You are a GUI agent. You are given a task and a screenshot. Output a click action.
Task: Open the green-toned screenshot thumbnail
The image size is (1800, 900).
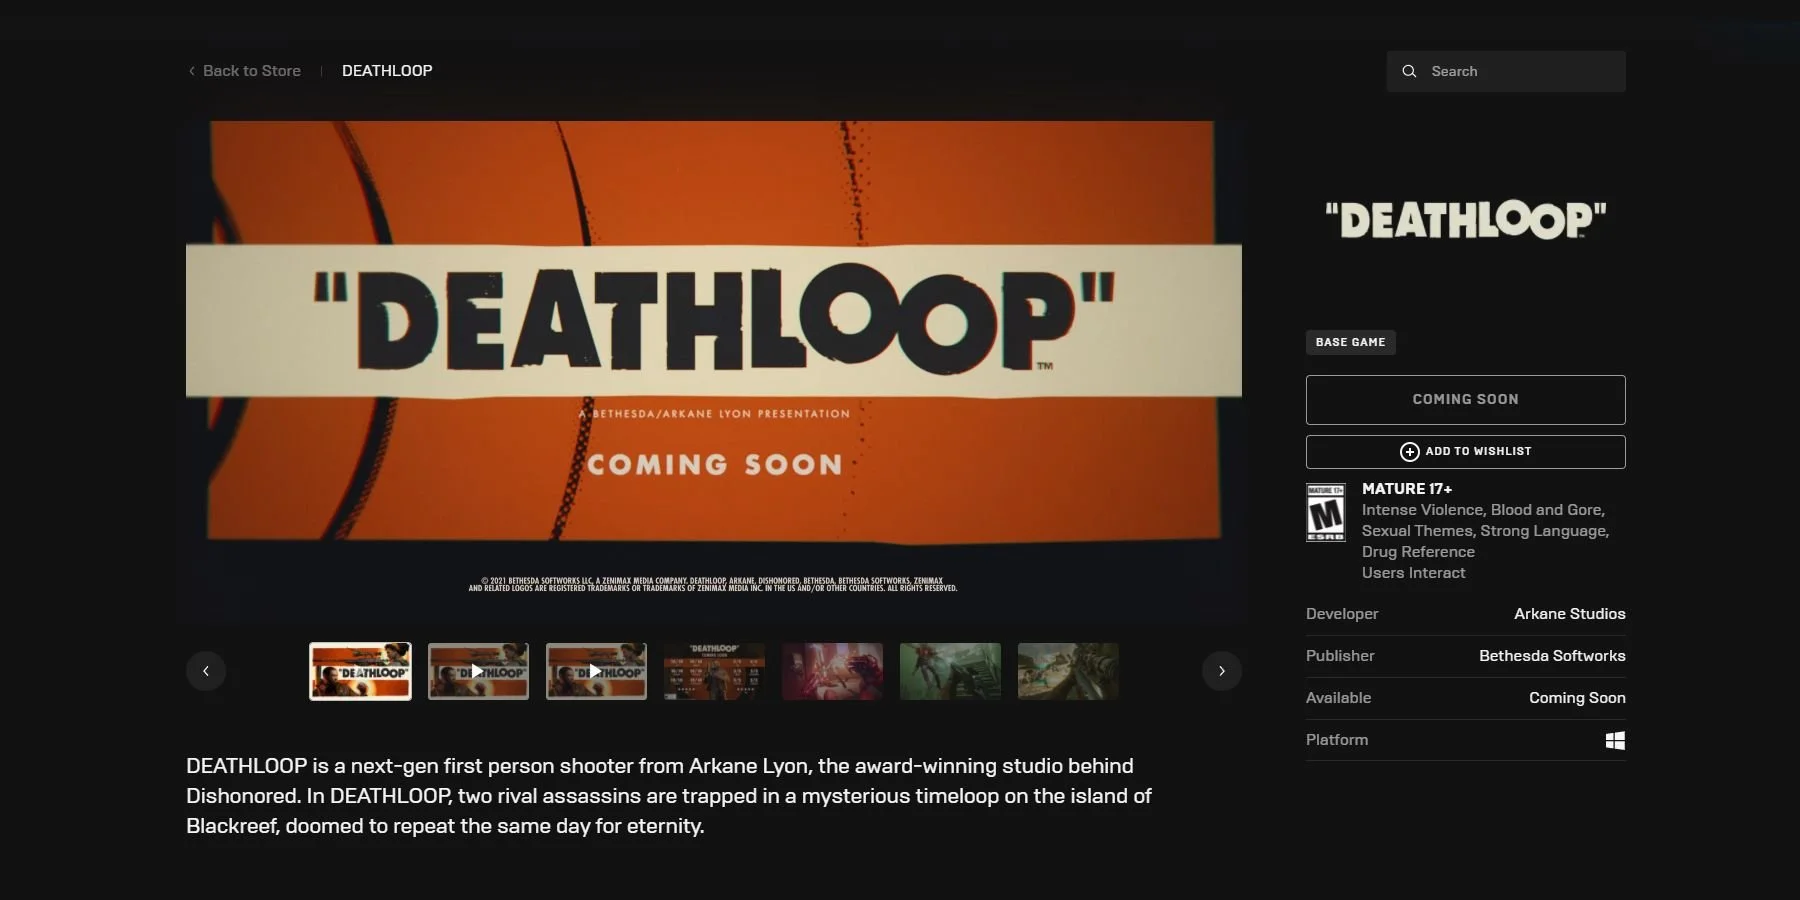tap(950, 671)
